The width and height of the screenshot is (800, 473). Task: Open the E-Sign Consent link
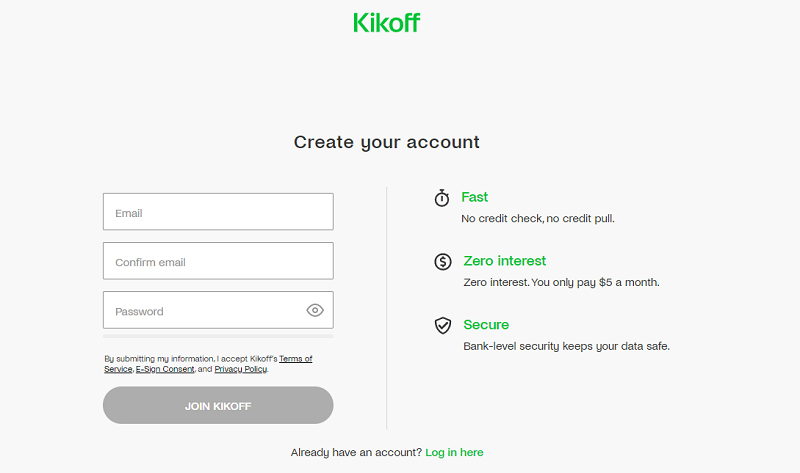pos(165,369)
